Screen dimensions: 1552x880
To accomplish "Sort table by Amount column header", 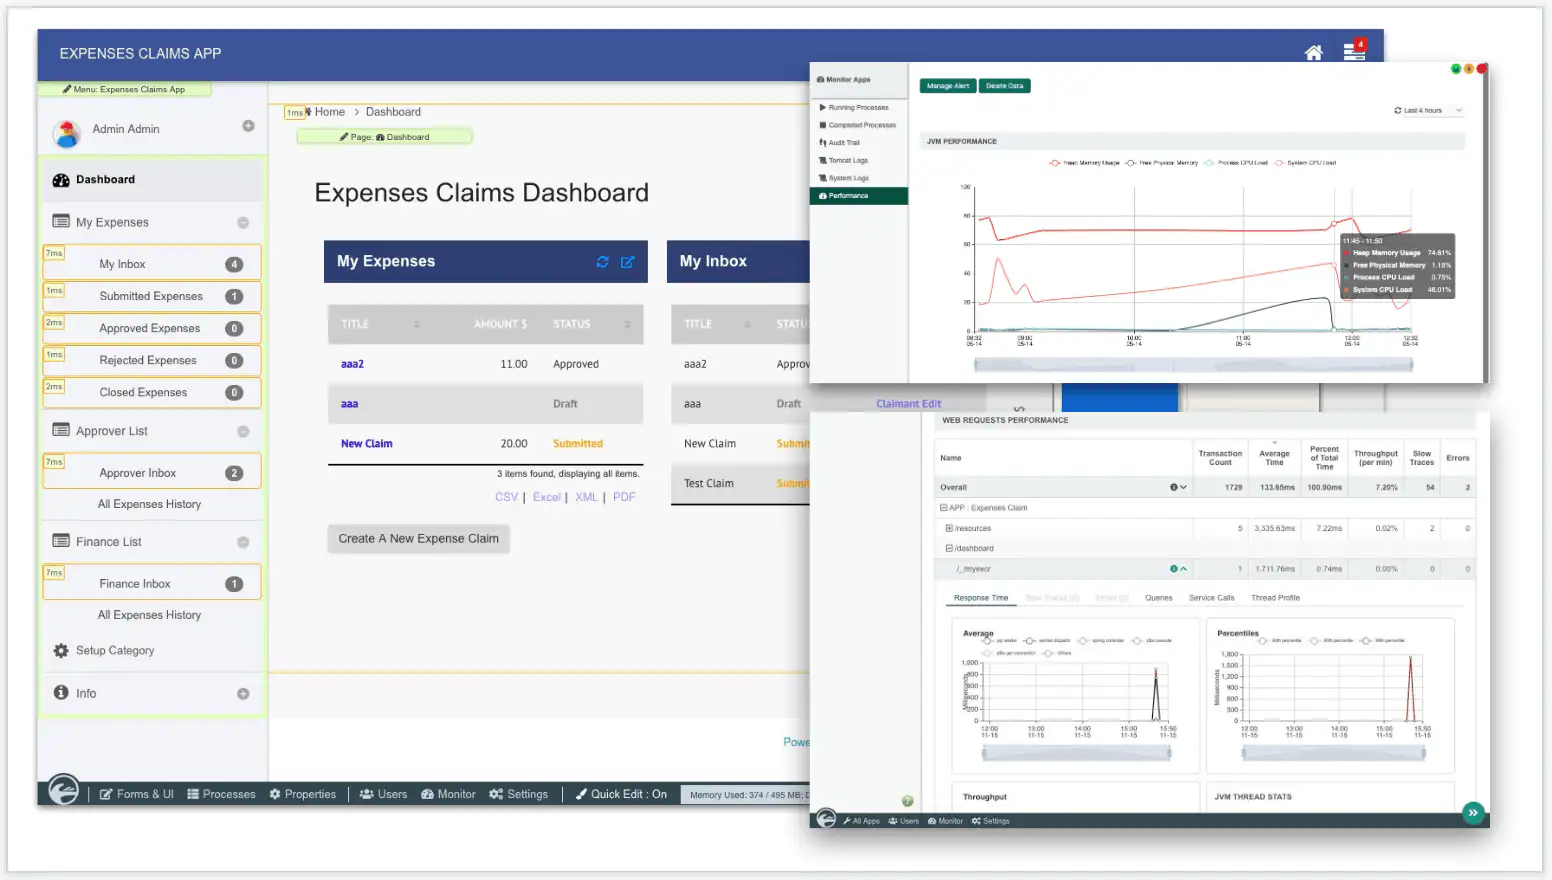I will (500, 324).
